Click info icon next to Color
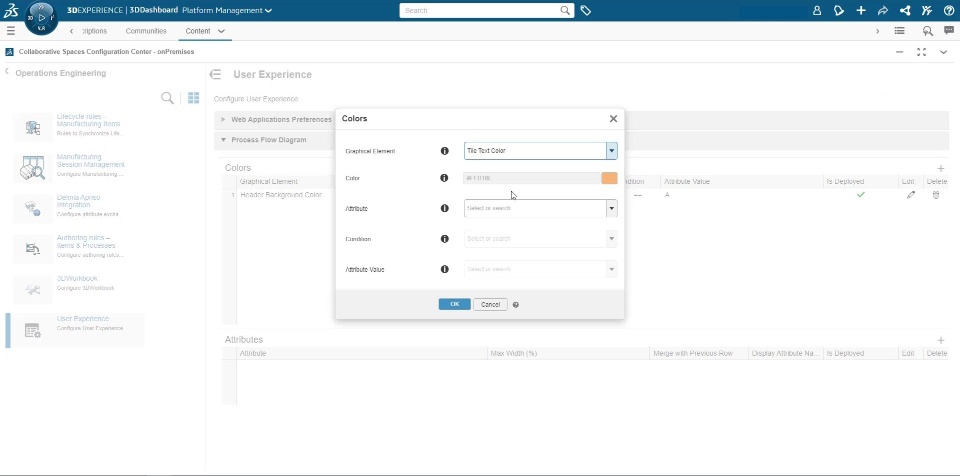Viewport: 960px width, 476px height. point(445,178)
